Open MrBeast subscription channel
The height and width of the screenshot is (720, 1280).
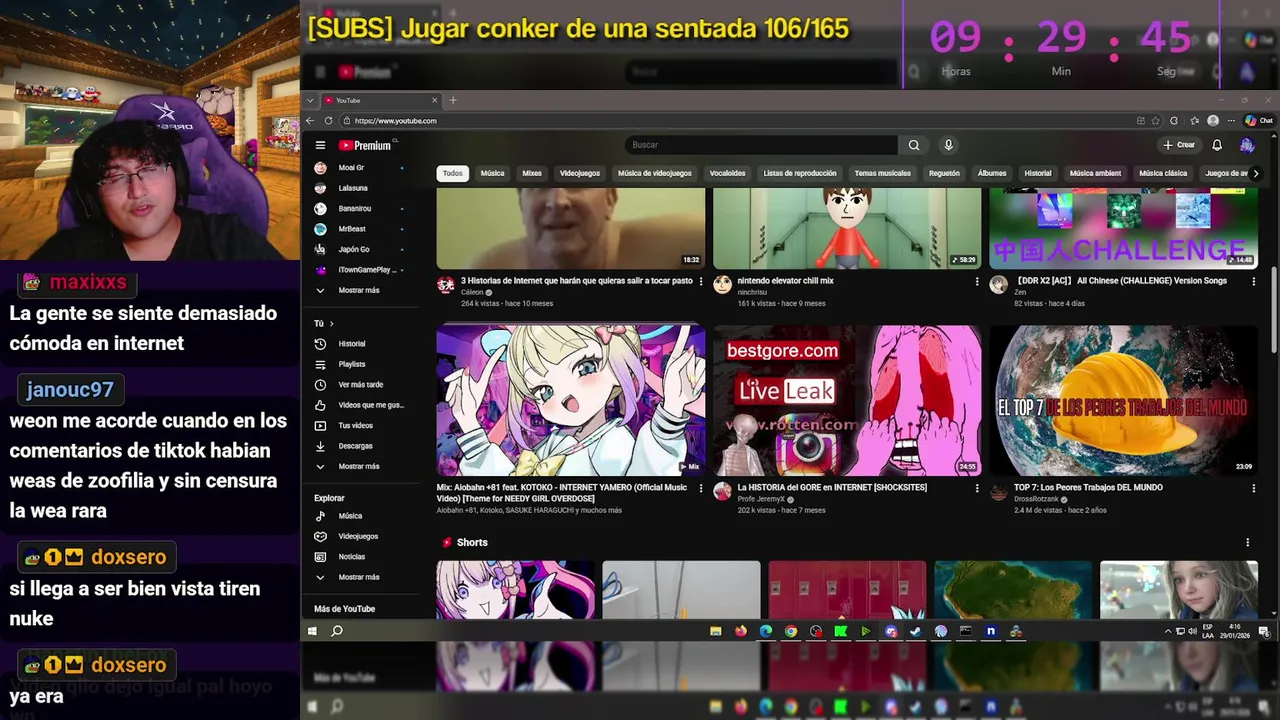pos(350,229)
